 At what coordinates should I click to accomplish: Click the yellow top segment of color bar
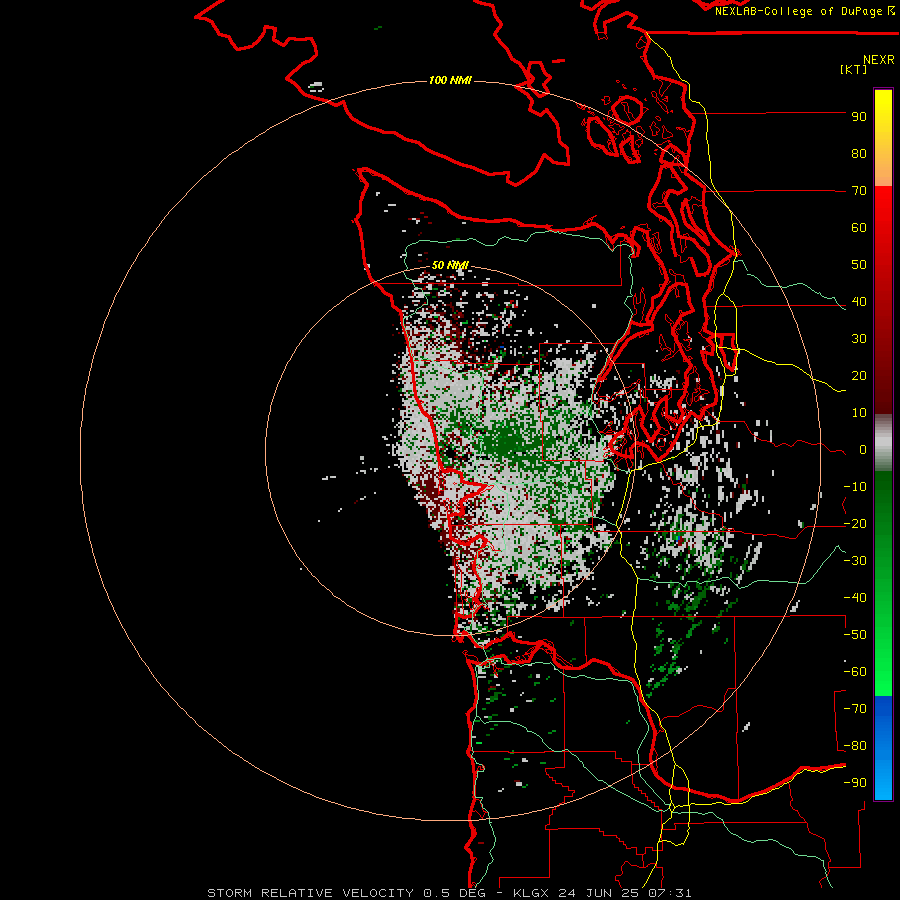click(x=883, y=138)
